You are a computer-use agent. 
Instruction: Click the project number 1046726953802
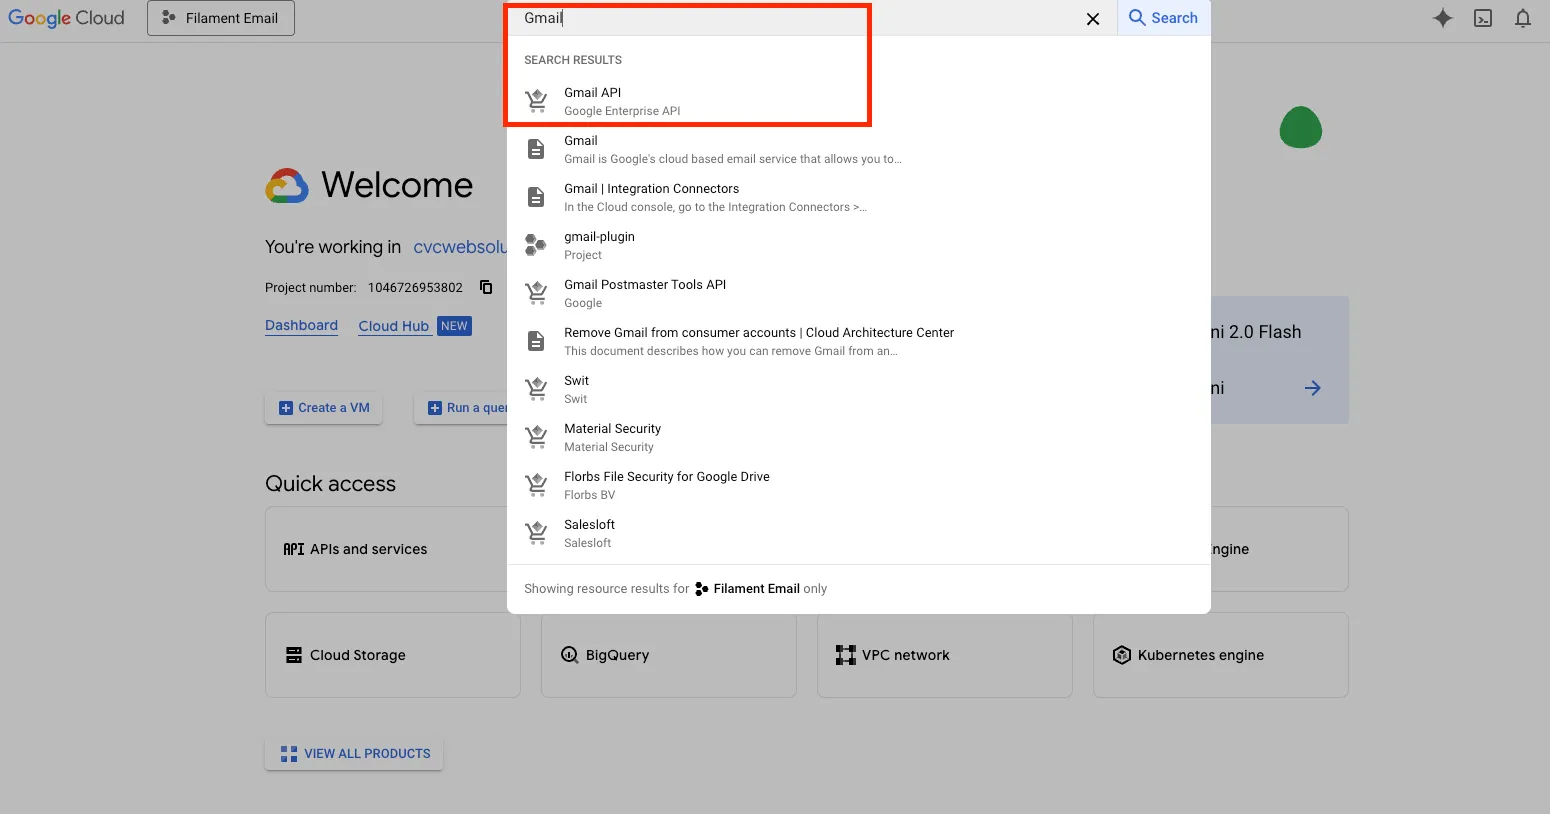click(x=415, y=288)
